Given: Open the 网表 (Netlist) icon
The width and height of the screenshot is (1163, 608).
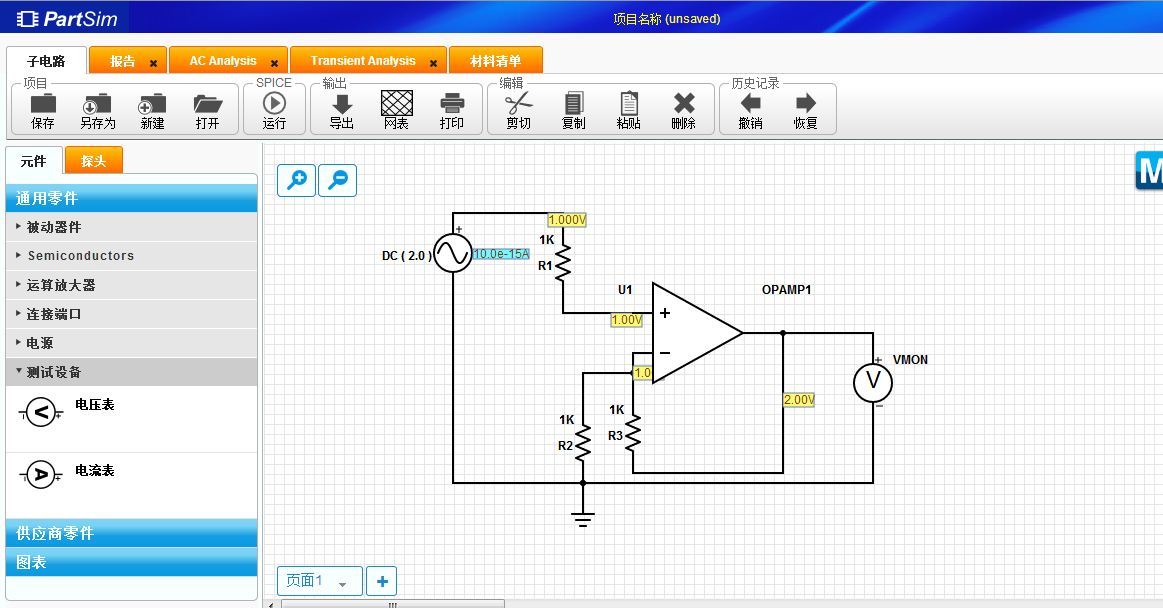Looking at the screenshot, I should tap(397, 103).
